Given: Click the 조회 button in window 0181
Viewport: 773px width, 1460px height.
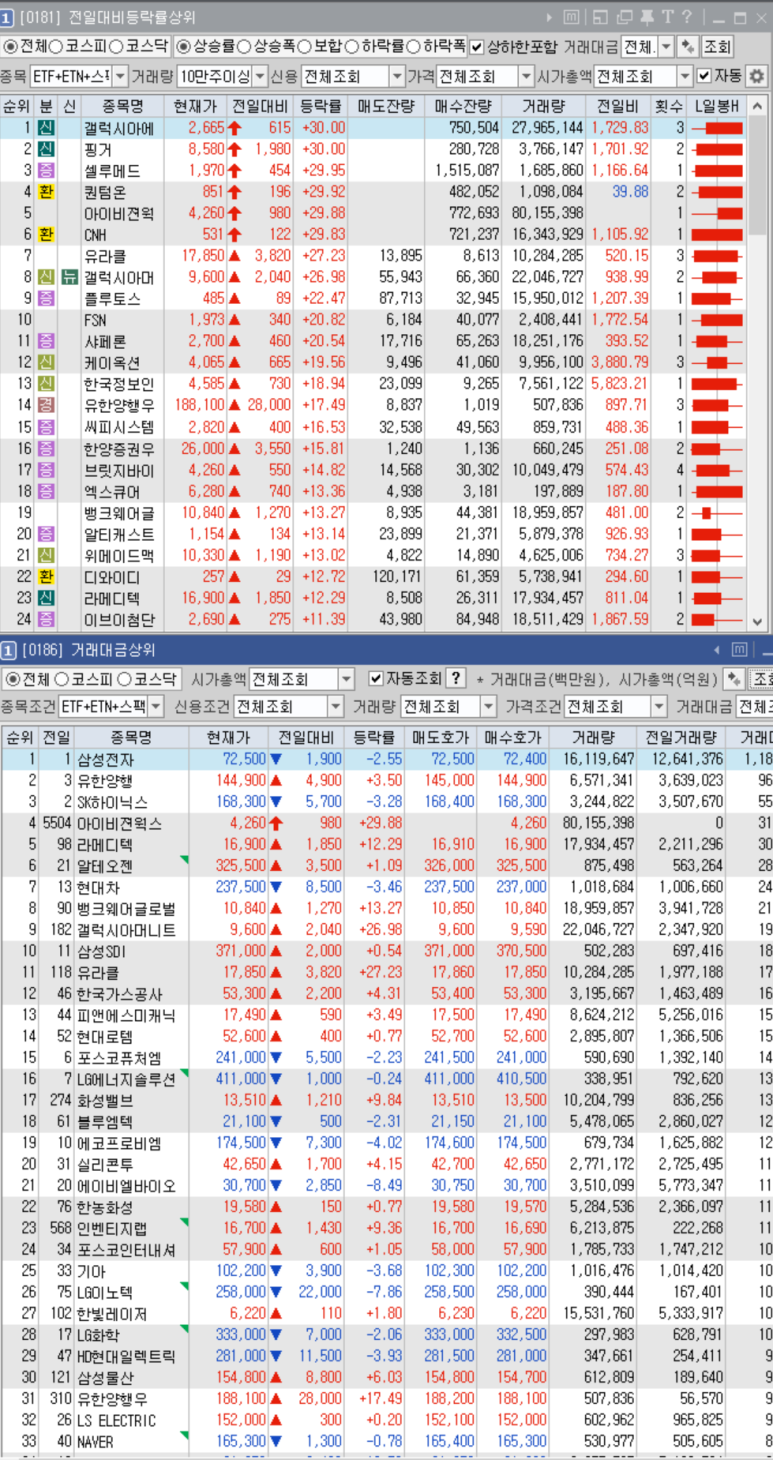Looking at the screenshot, I should tap(717, 46).
